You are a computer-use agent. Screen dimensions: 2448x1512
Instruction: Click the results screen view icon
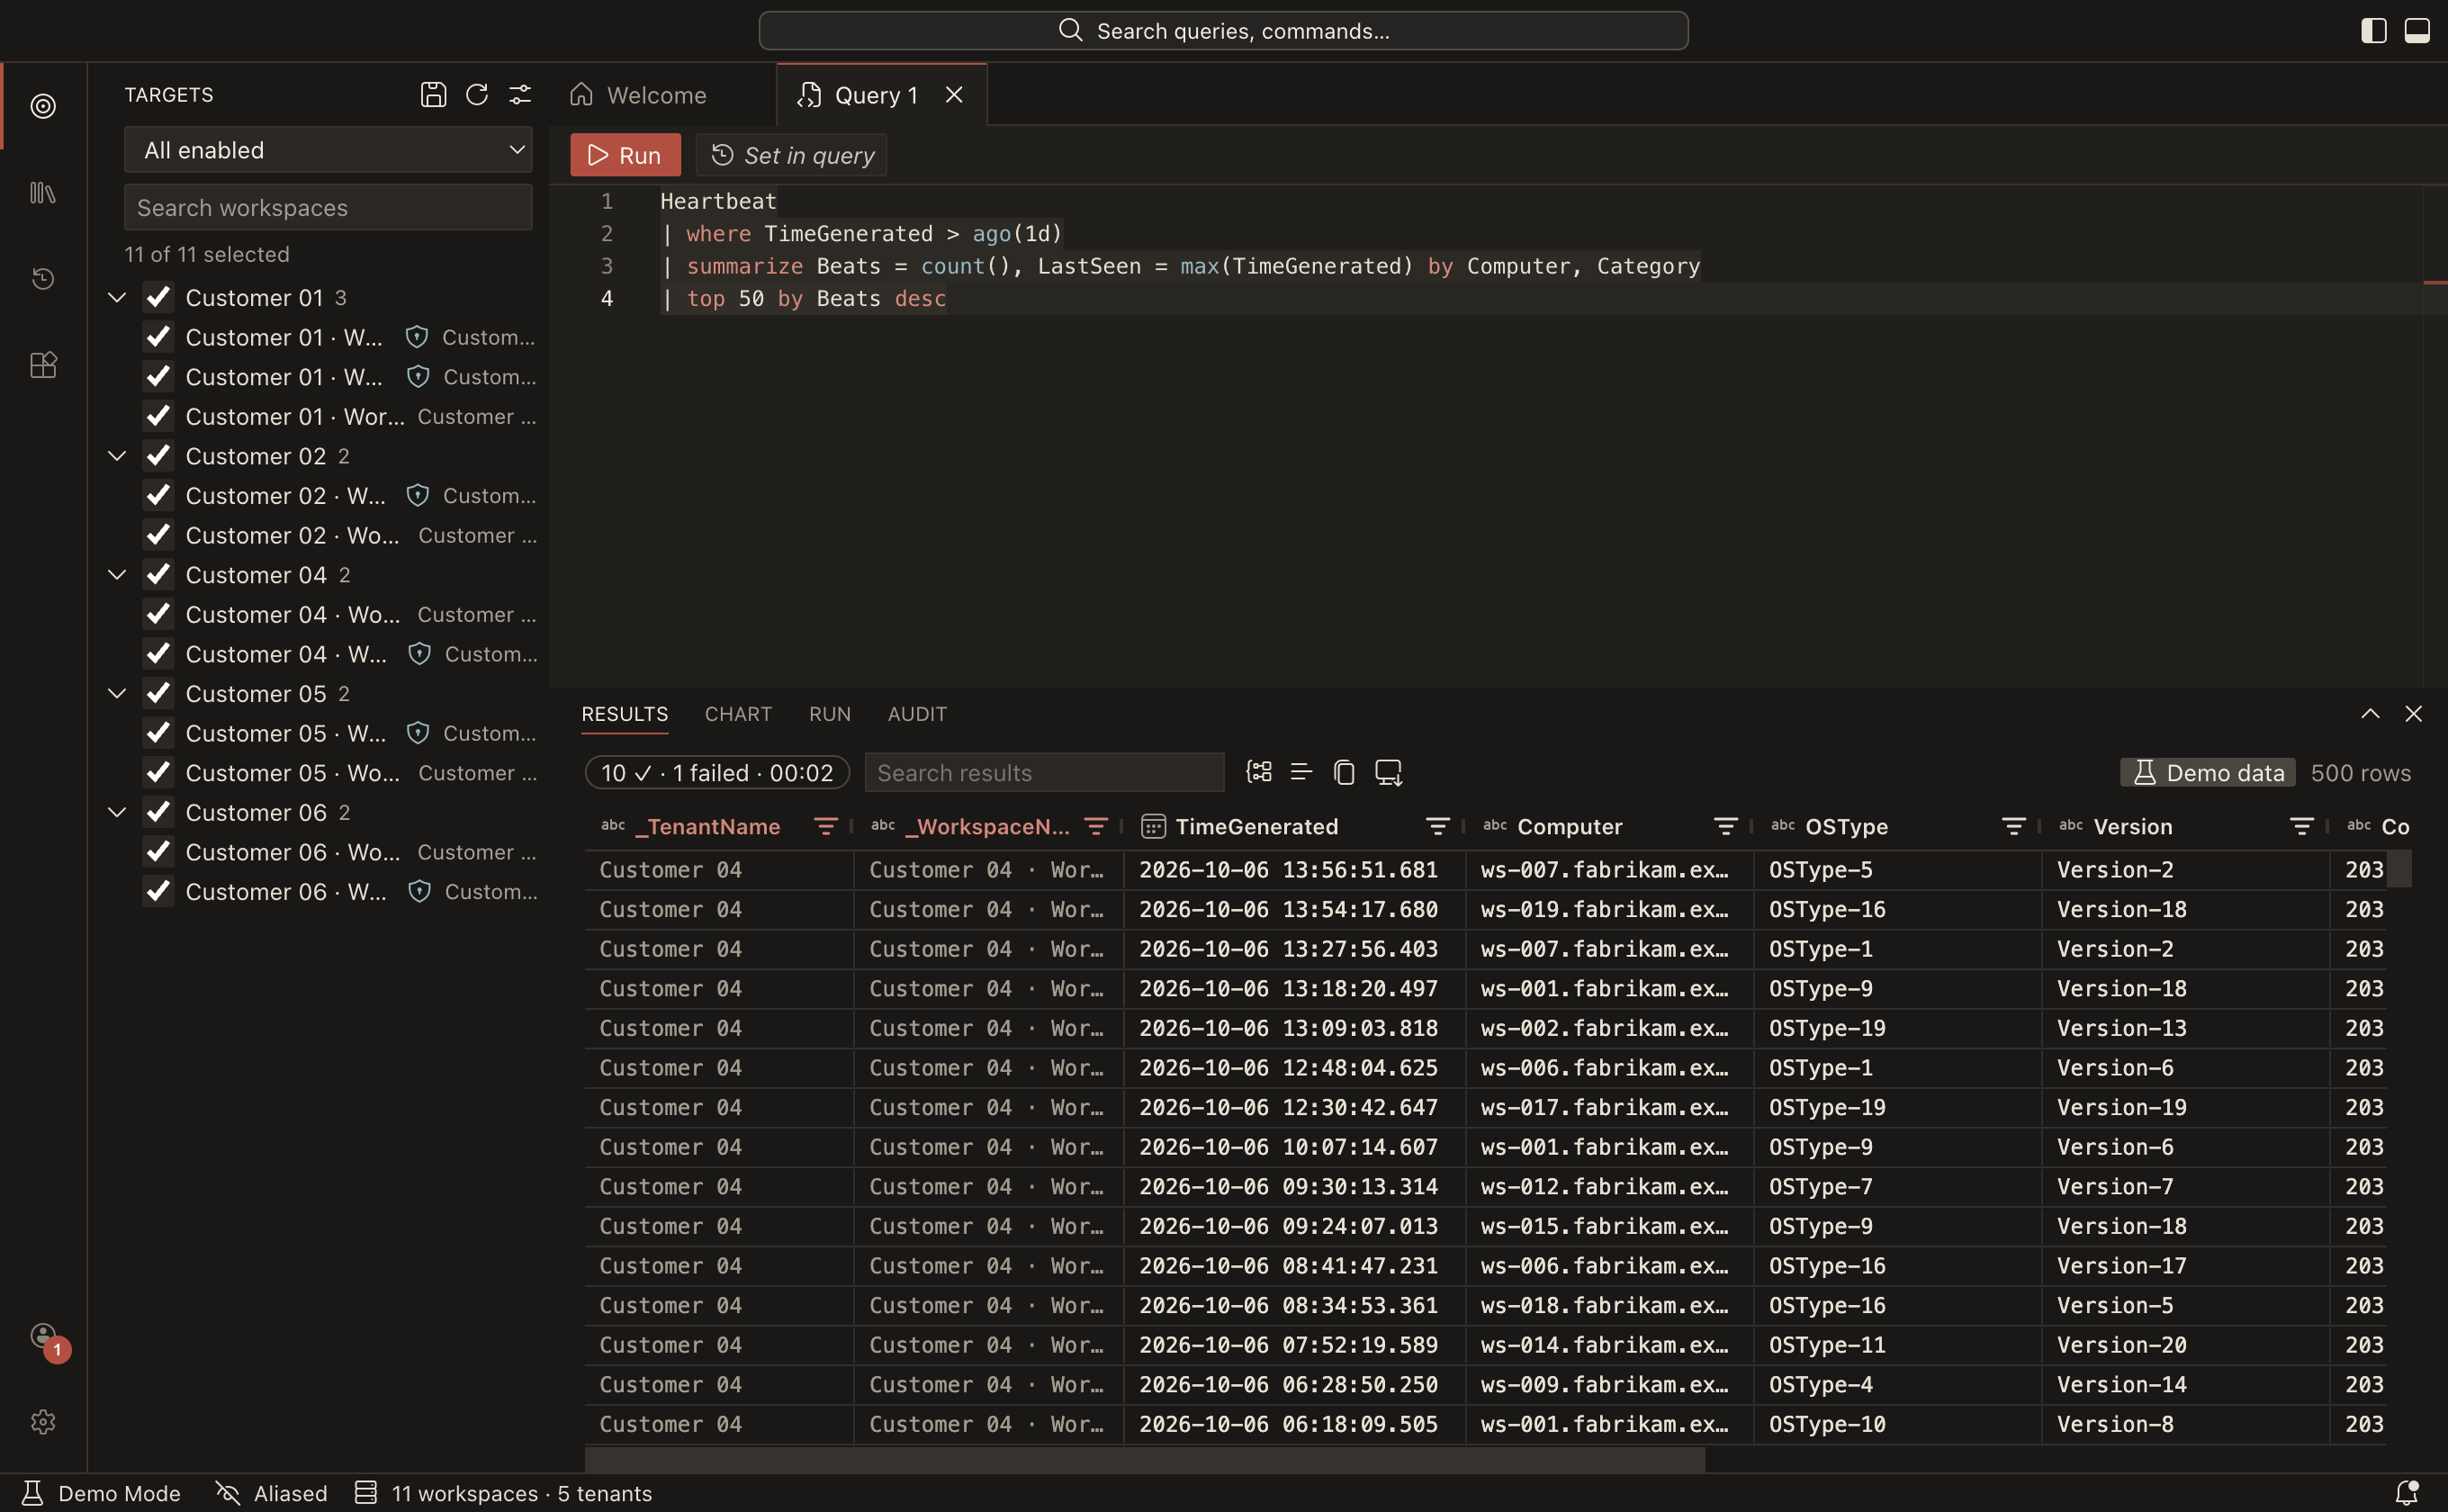coord(1388,772)
